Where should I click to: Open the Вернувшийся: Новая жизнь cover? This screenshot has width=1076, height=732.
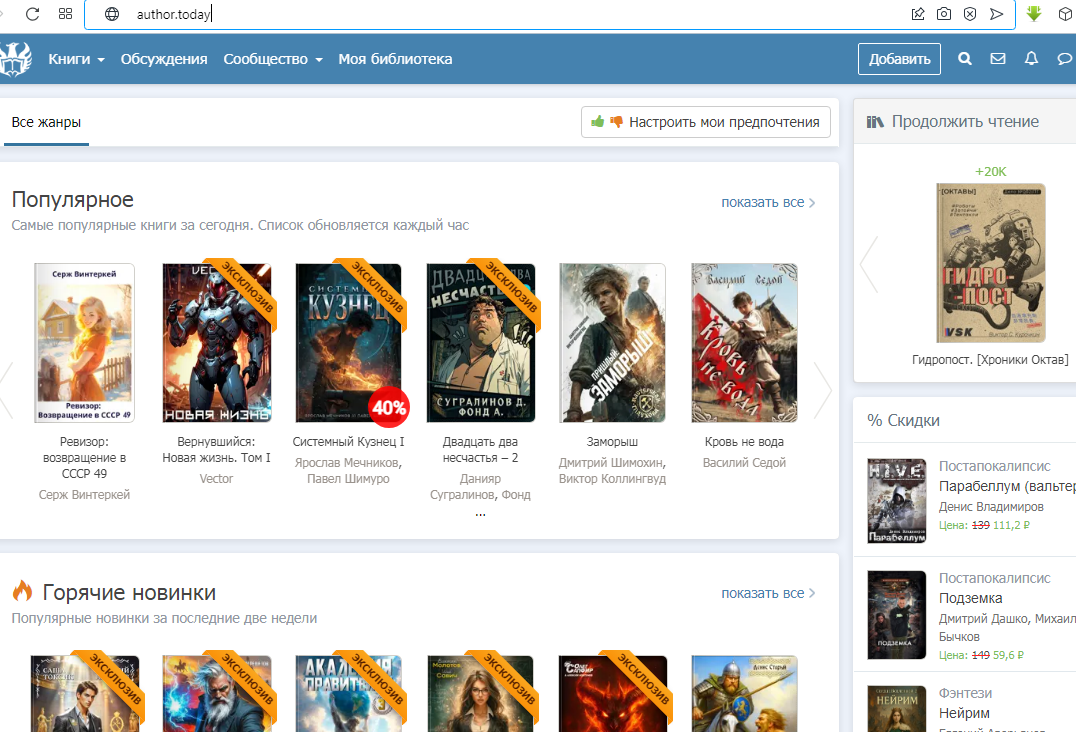point(216,342)
